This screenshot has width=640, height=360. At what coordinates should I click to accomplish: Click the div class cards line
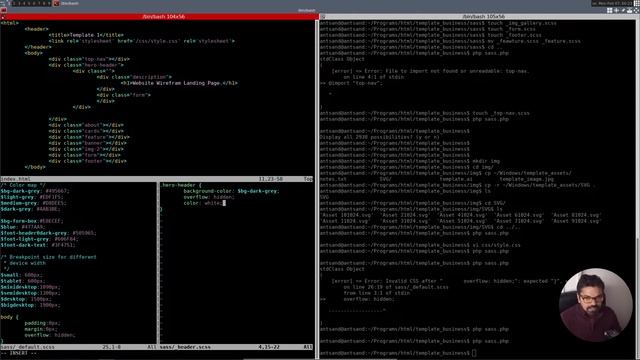coord(86,131)
